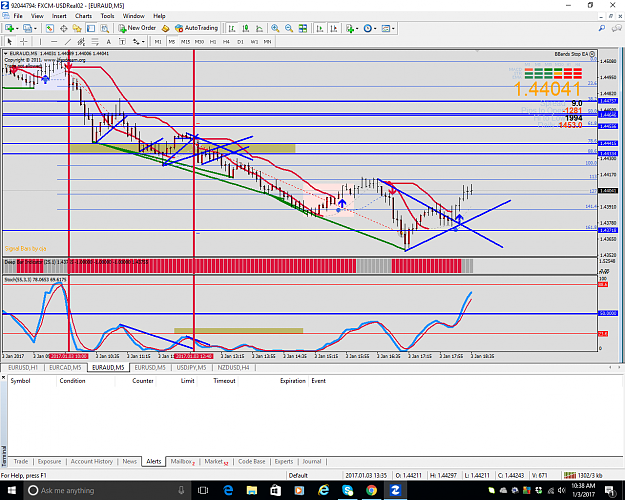Select the Vertical Line drawing tool
The image size is (625, 500).
(40, 41)
